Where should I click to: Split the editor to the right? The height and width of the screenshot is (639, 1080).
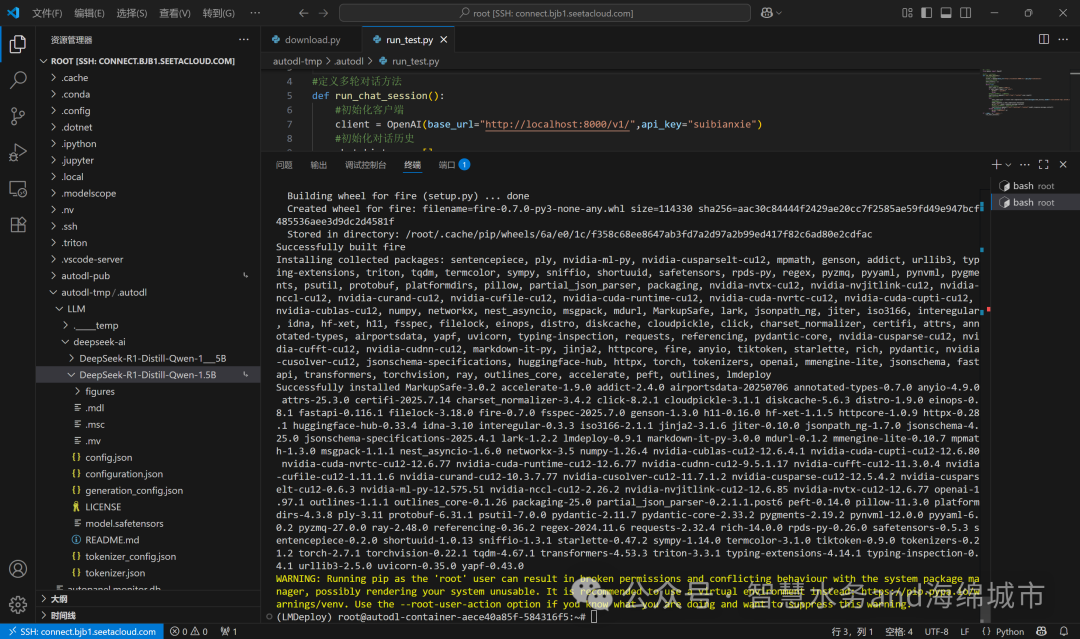click(x=1043, y=39)
